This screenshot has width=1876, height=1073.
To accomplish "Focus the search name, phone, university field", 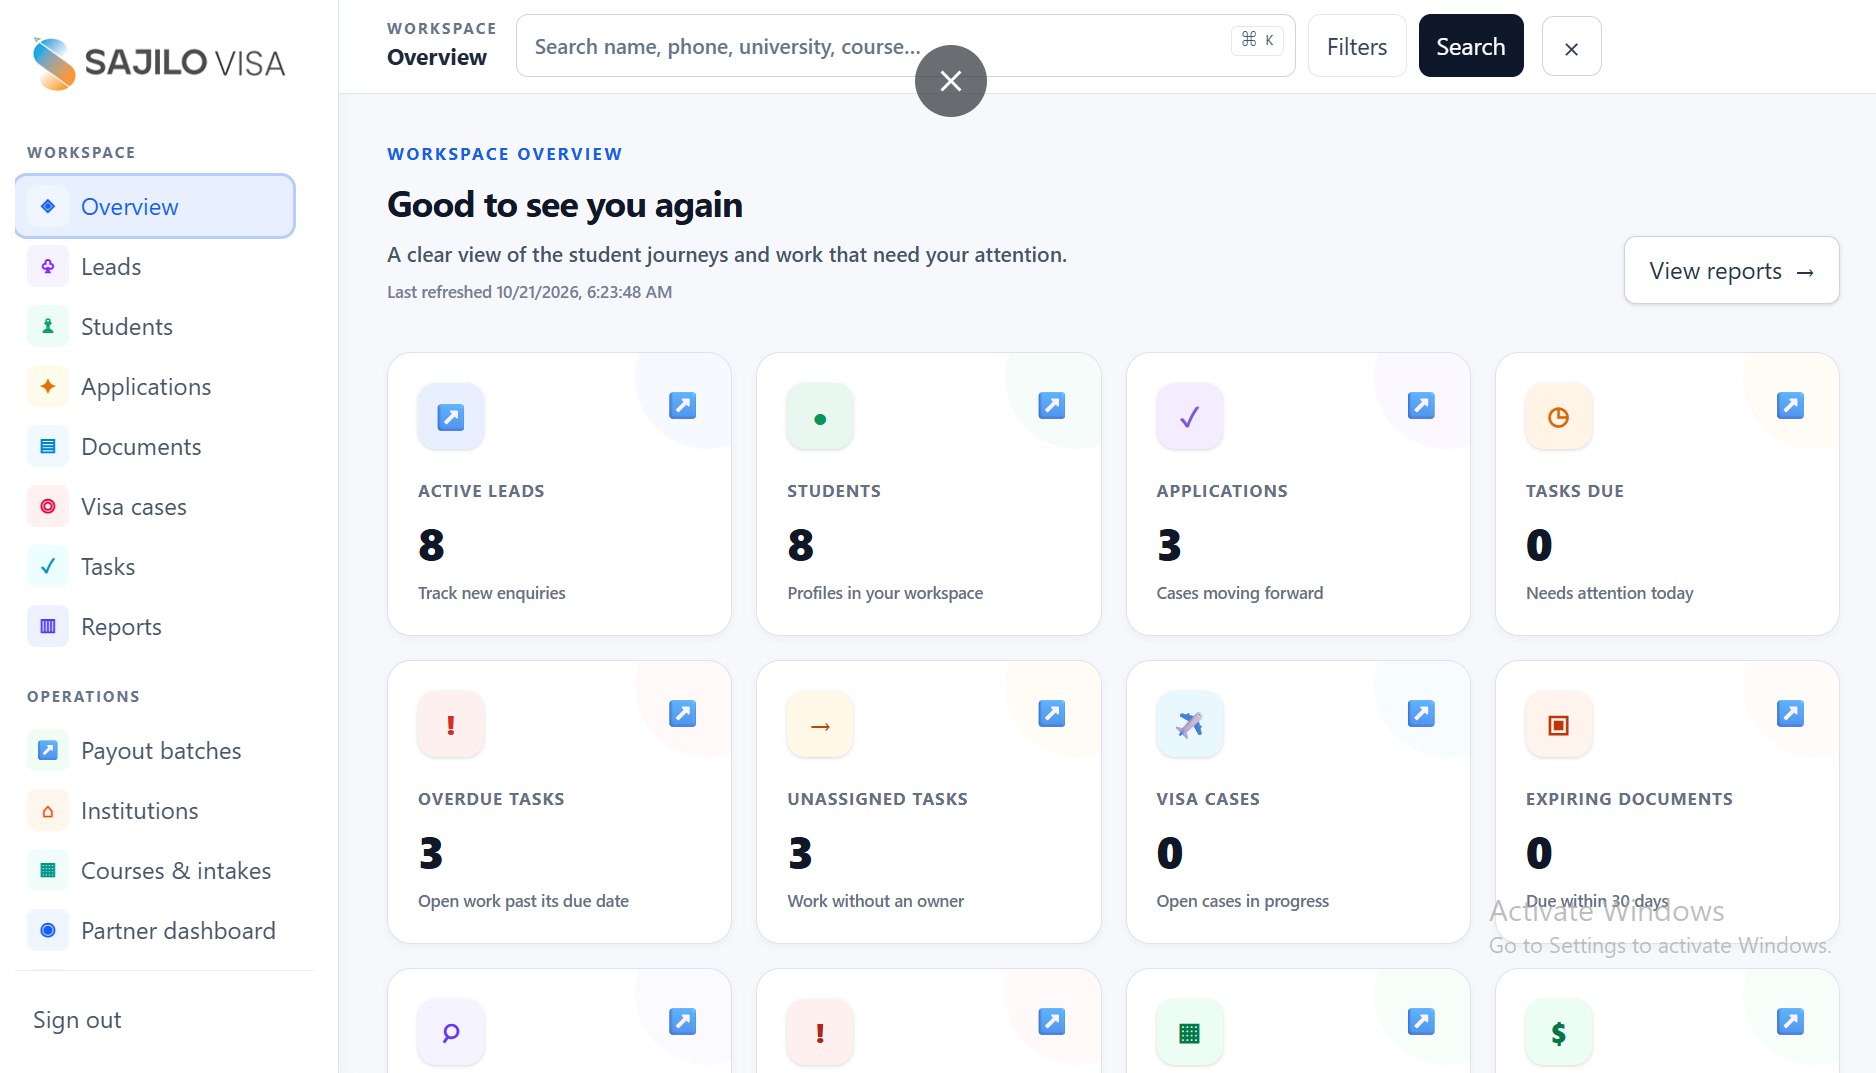I will pos(905,46).
